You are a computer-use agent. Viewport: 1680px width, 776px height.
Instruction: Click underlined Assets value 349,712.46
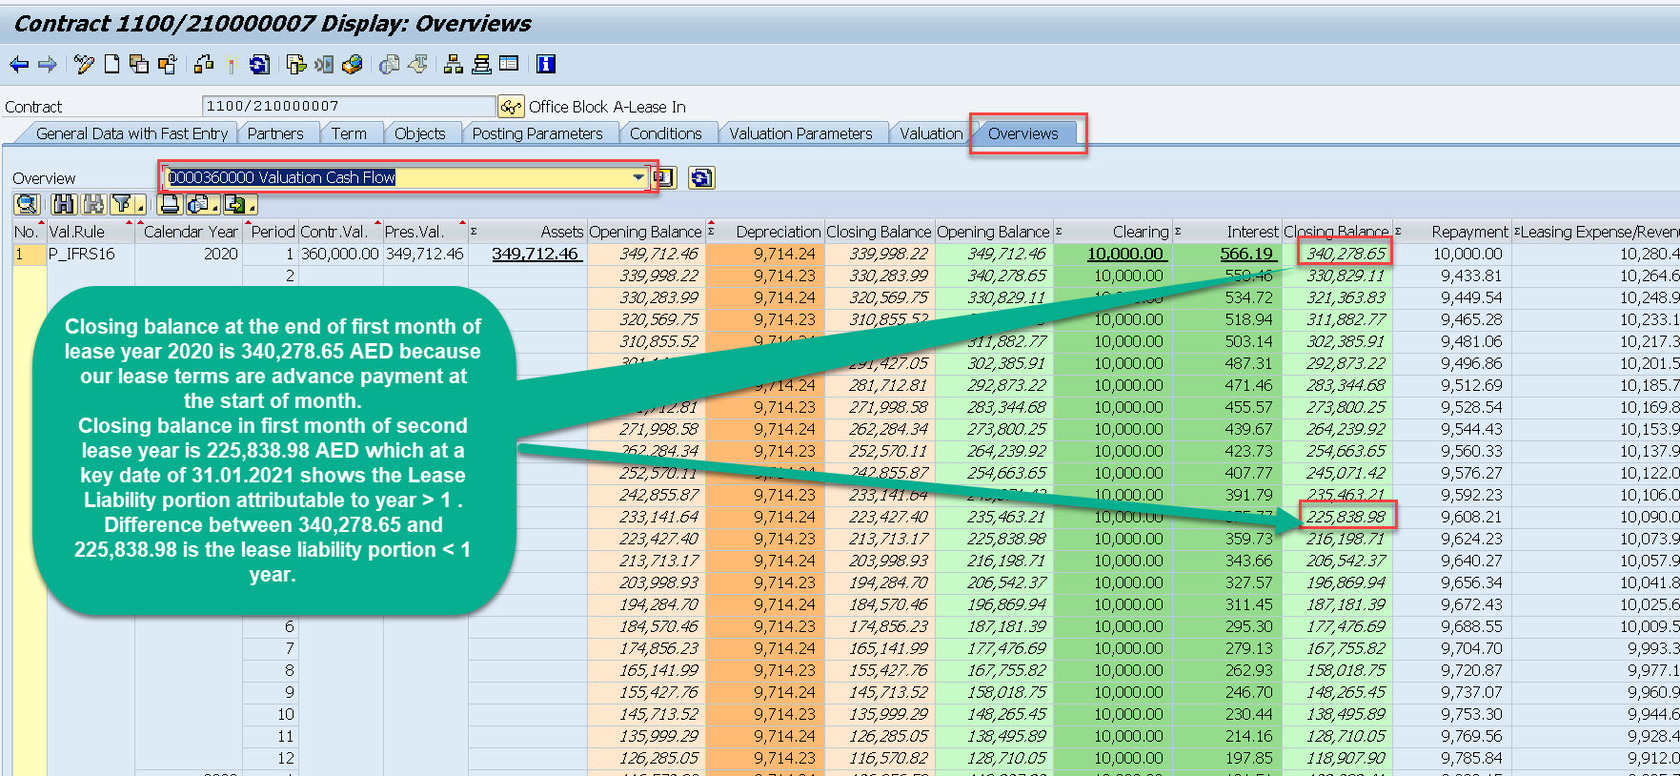(535, 254)
